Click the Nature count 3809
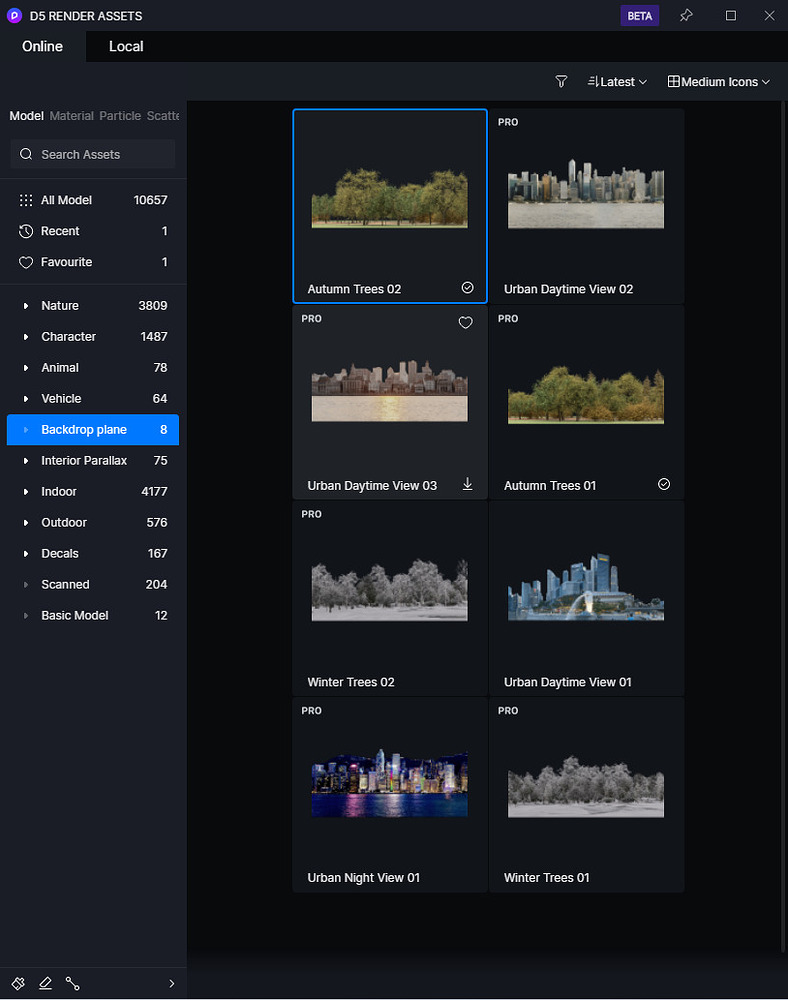This screenshot has width=788, height=1000. pos(153,306)
